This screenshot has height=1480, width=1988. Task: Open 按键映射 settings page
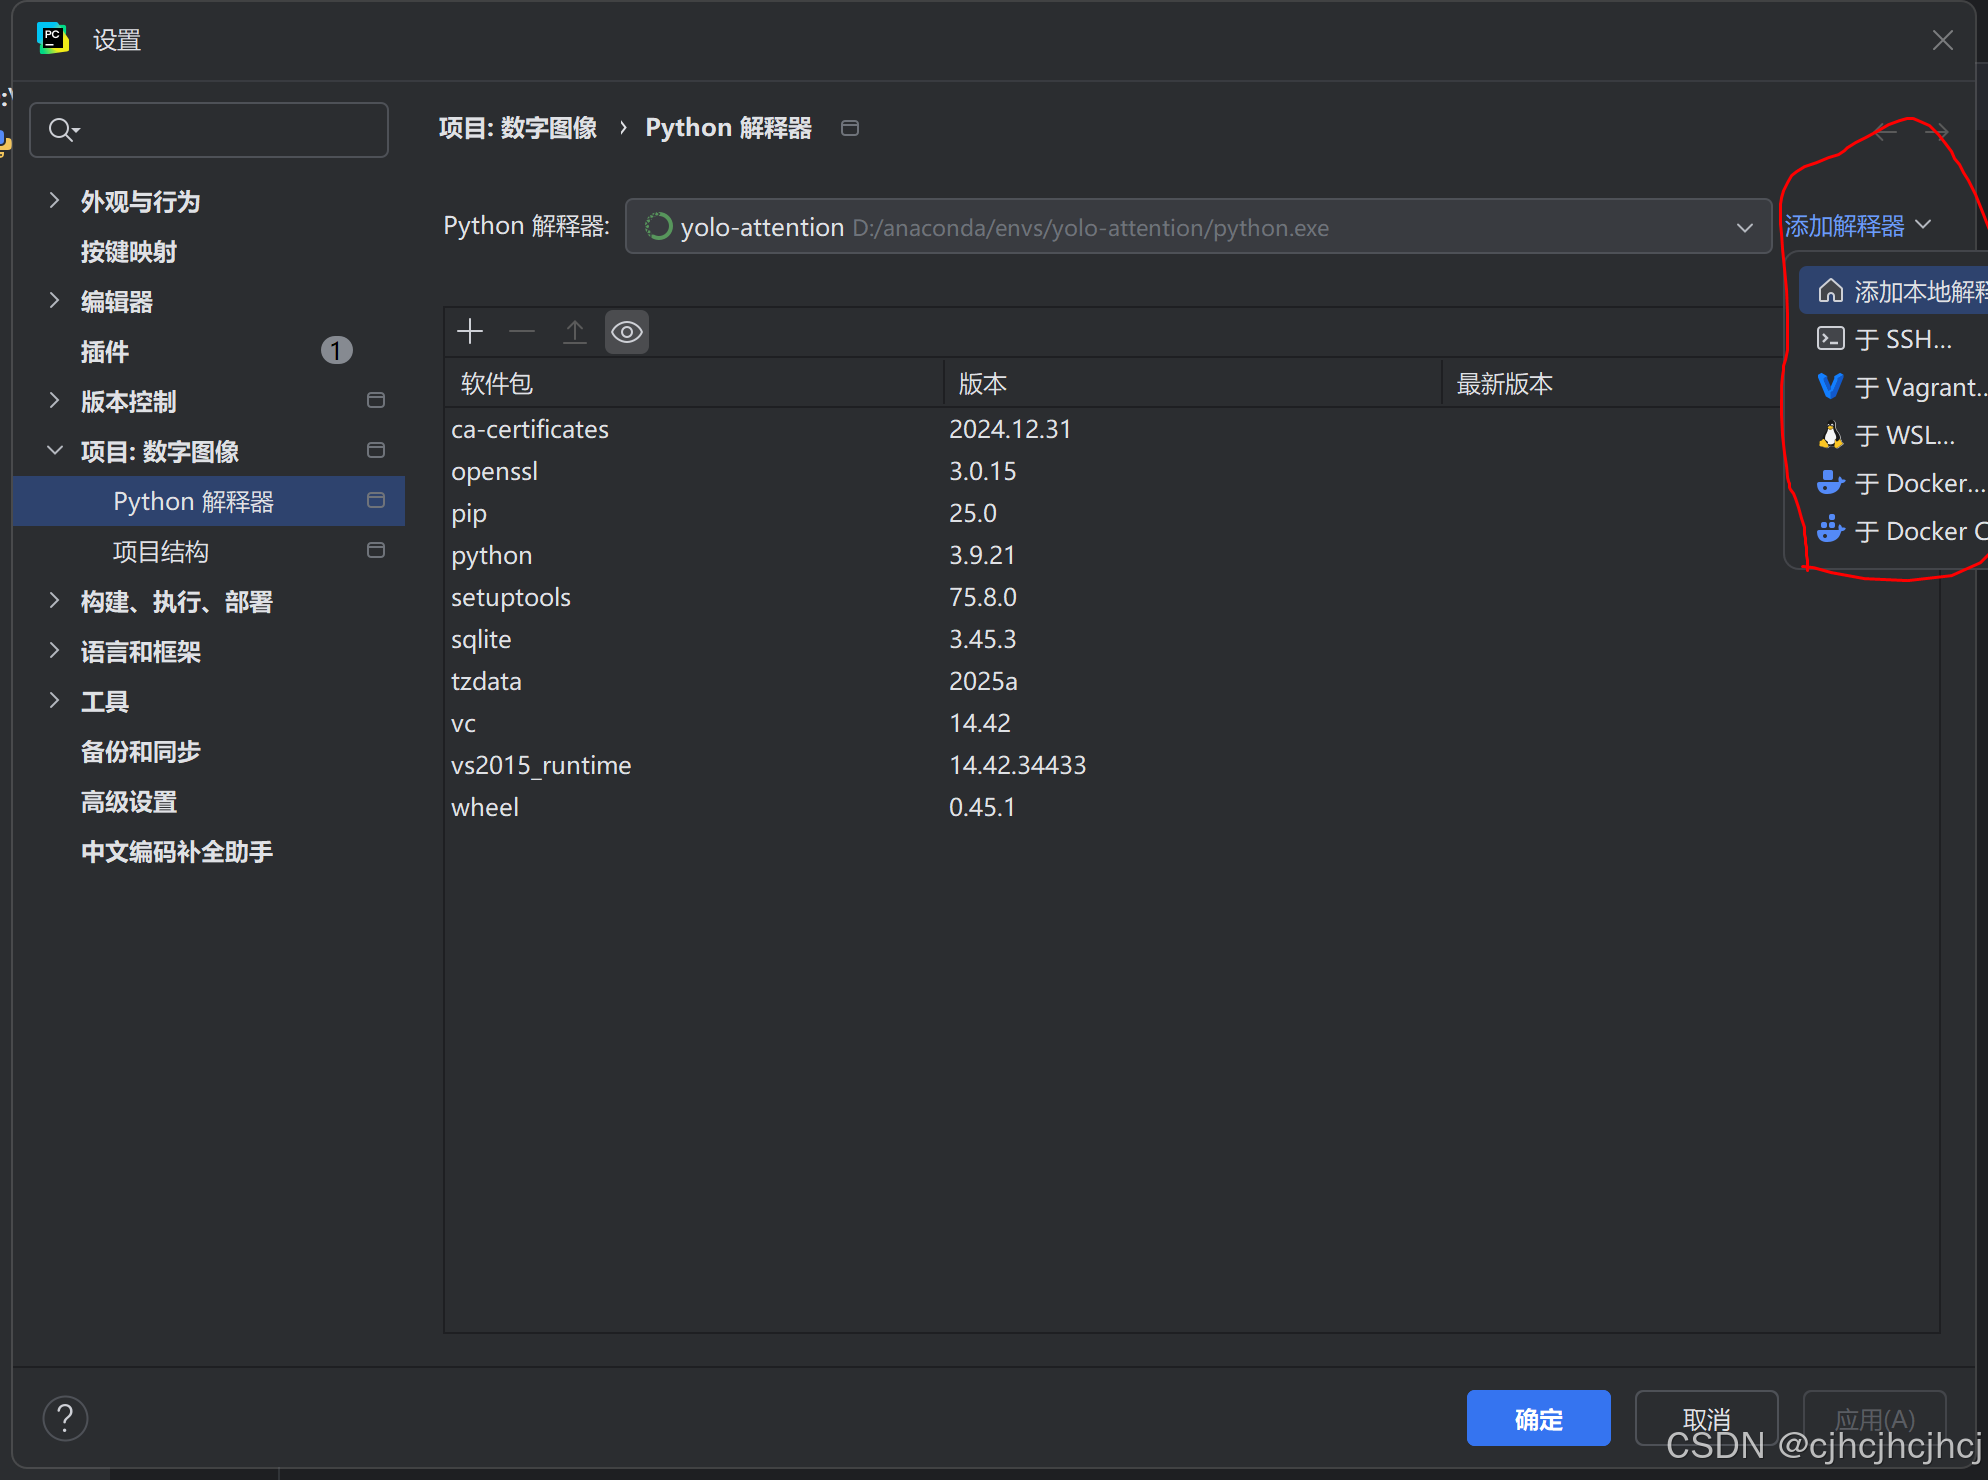coord(129,251)
